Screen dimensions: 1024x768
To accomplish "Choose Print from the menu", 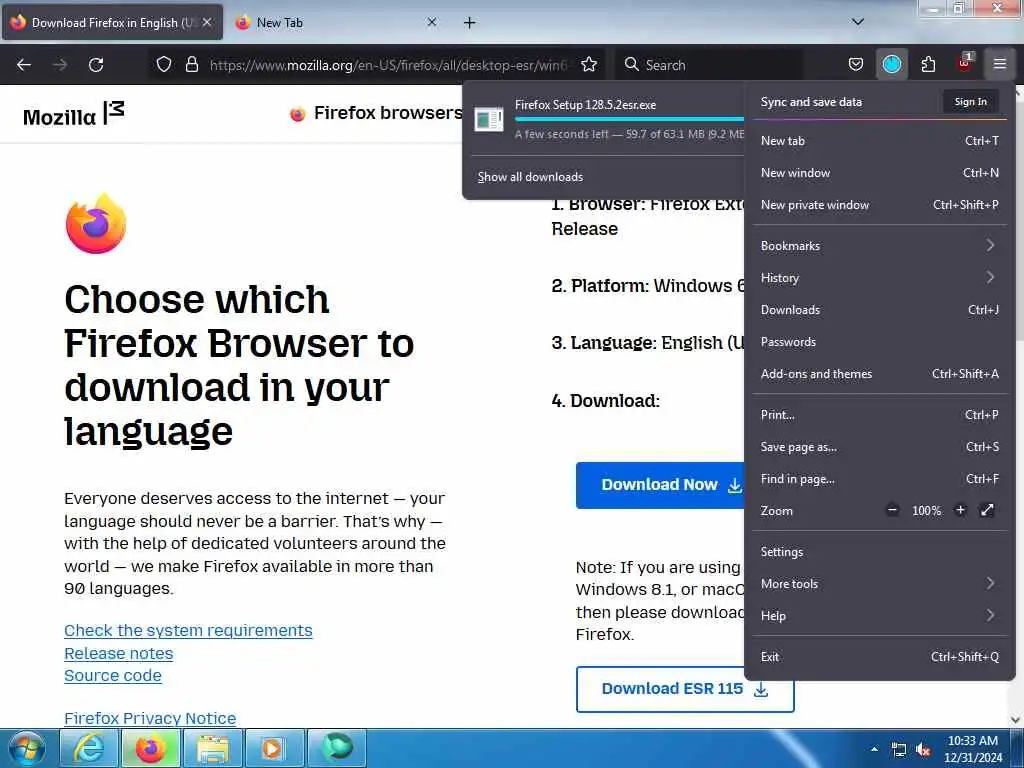I will [x=880, y=415].
